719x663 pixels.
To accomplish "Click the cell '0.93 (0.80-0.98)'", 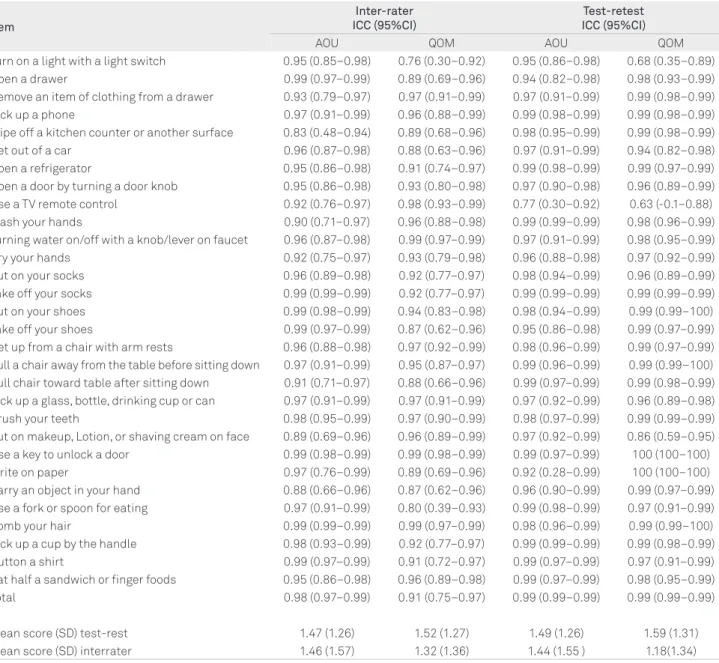I will [x=442, y=186].
